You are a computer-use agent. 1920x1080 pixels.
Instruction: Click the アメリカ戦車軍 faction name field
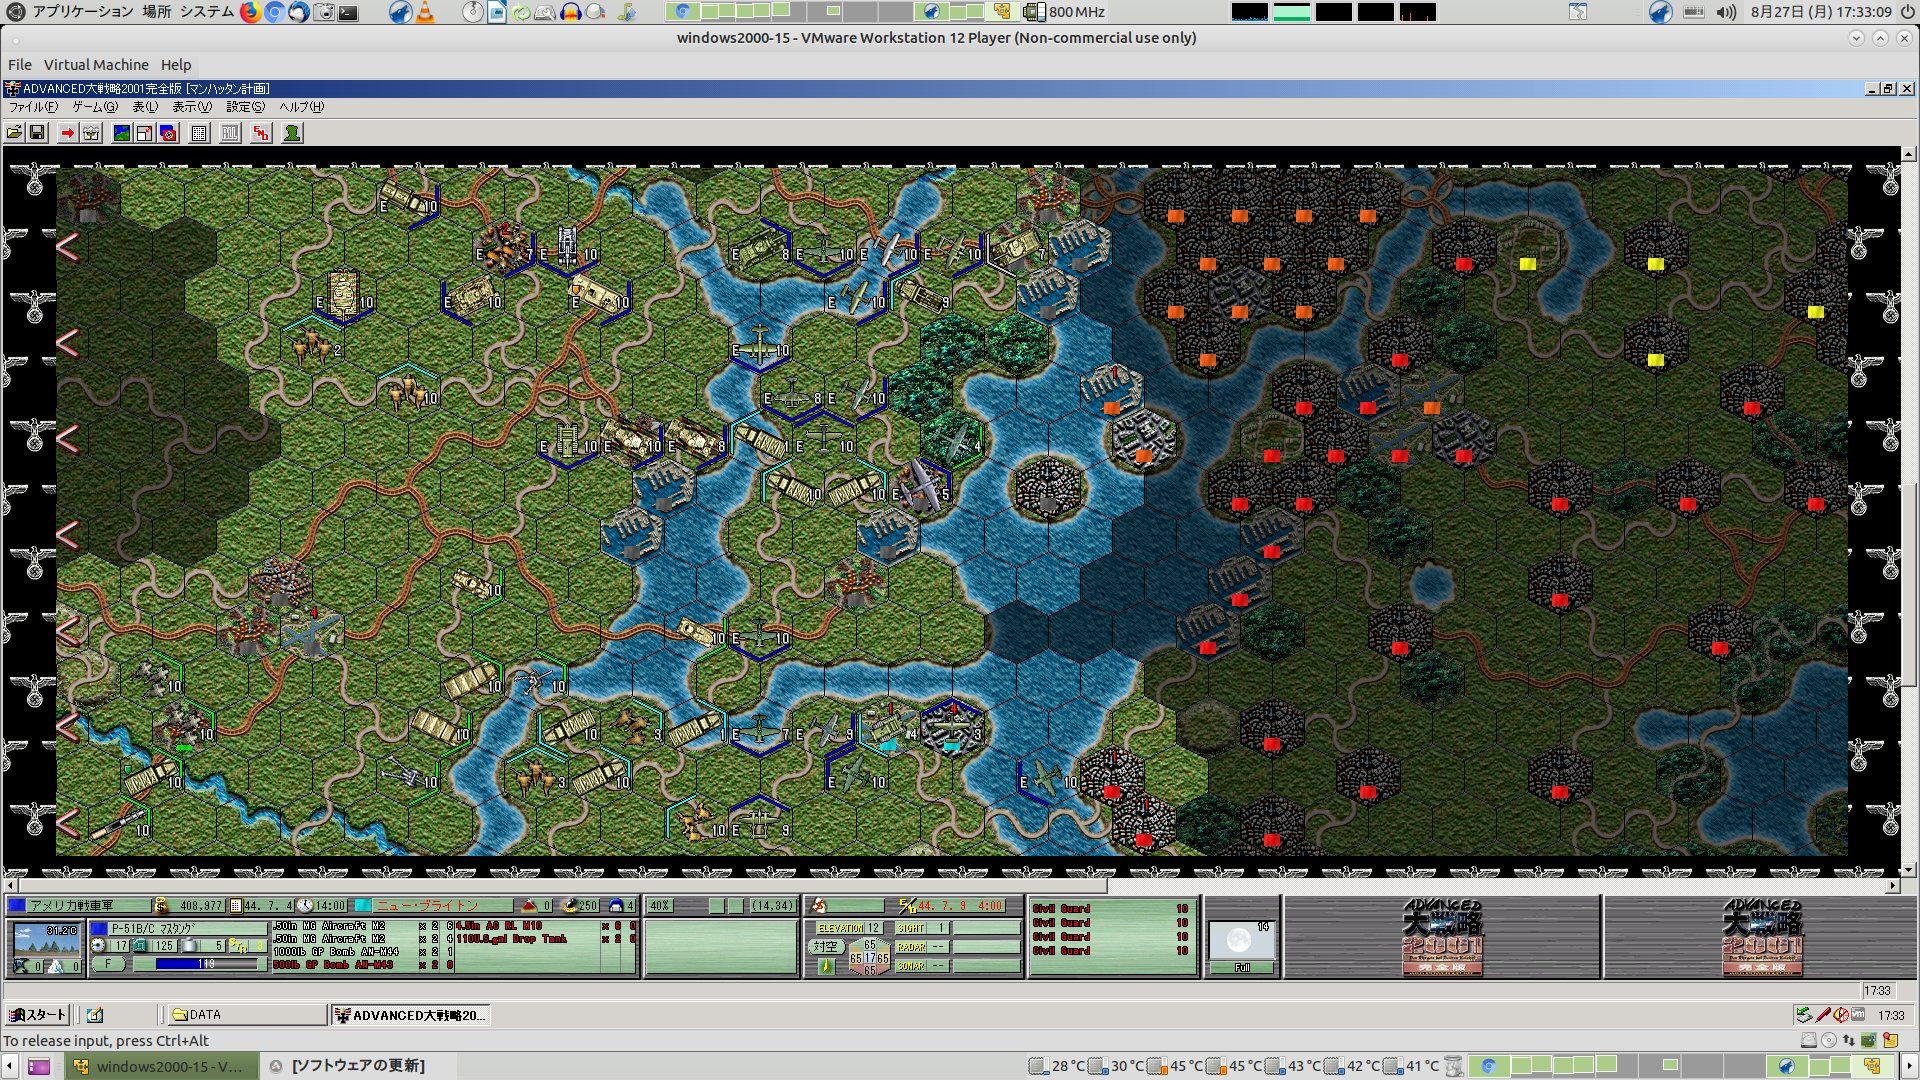pyautogui.click(x=88, y=906)
